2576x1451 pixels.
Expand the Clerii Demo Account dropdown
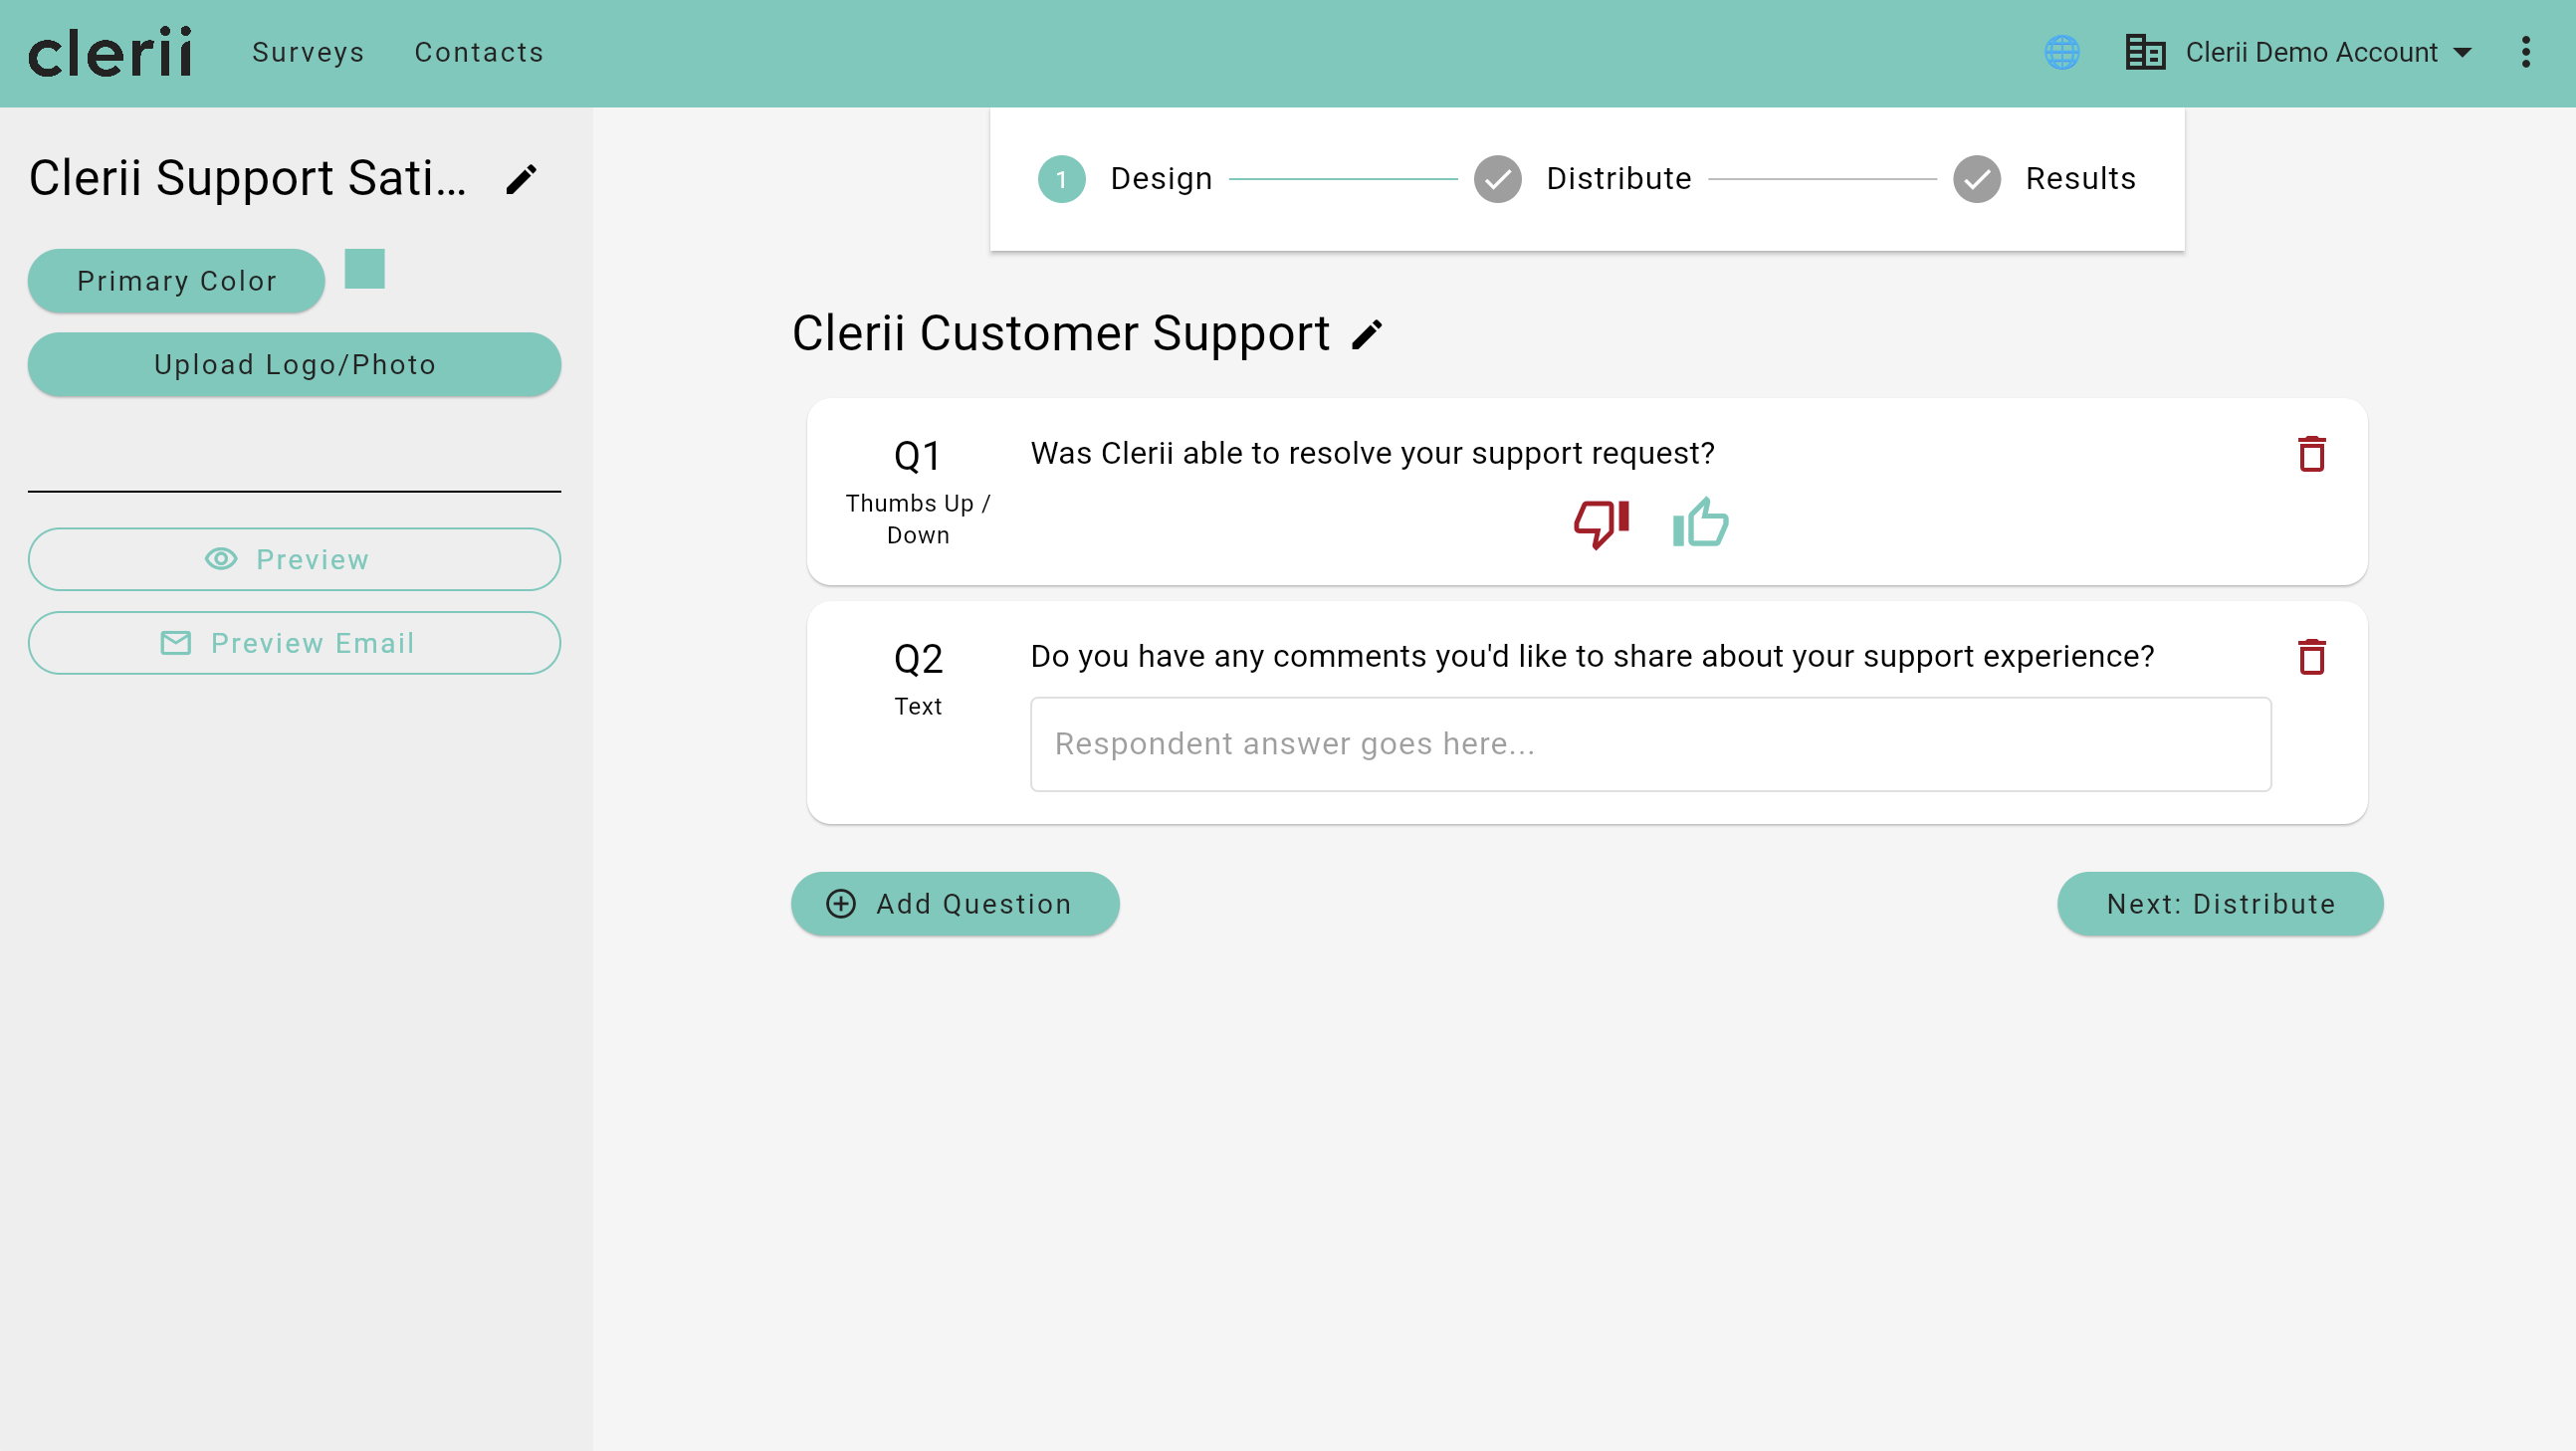[2329, 52]
